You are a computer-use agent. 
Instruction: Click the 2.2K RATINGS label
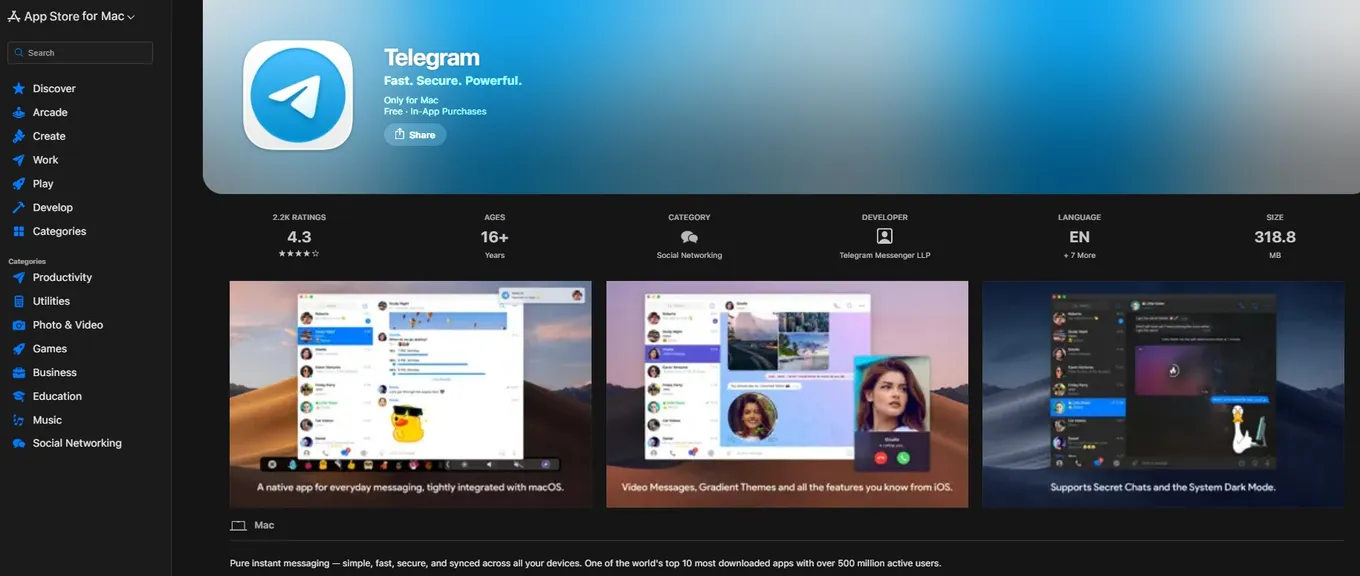(x=299, y=217)
